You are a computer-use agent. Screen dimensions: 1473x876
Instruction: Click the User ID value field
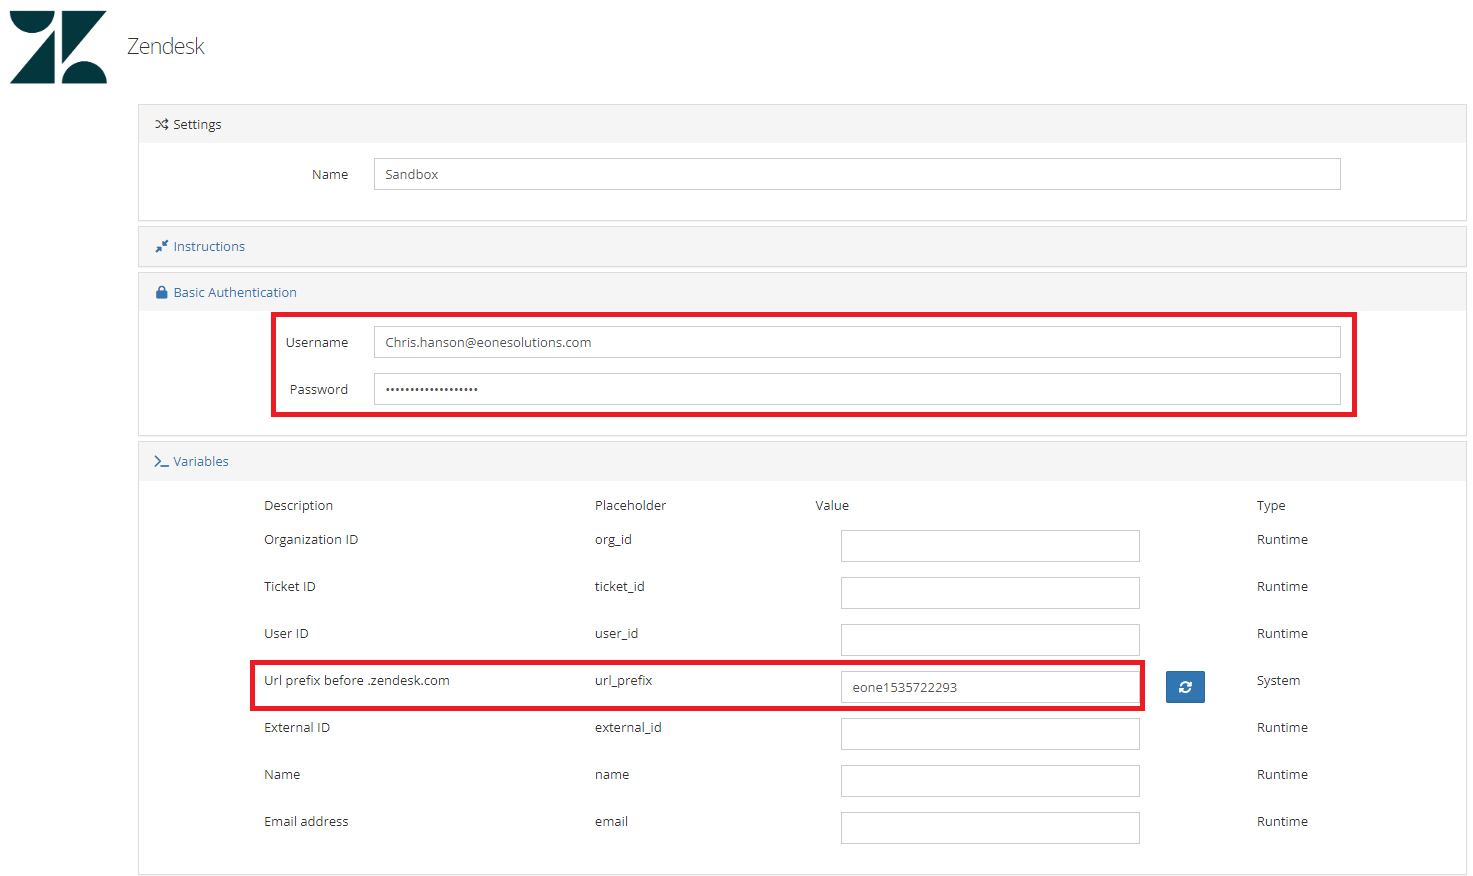(x=990, y=640)
